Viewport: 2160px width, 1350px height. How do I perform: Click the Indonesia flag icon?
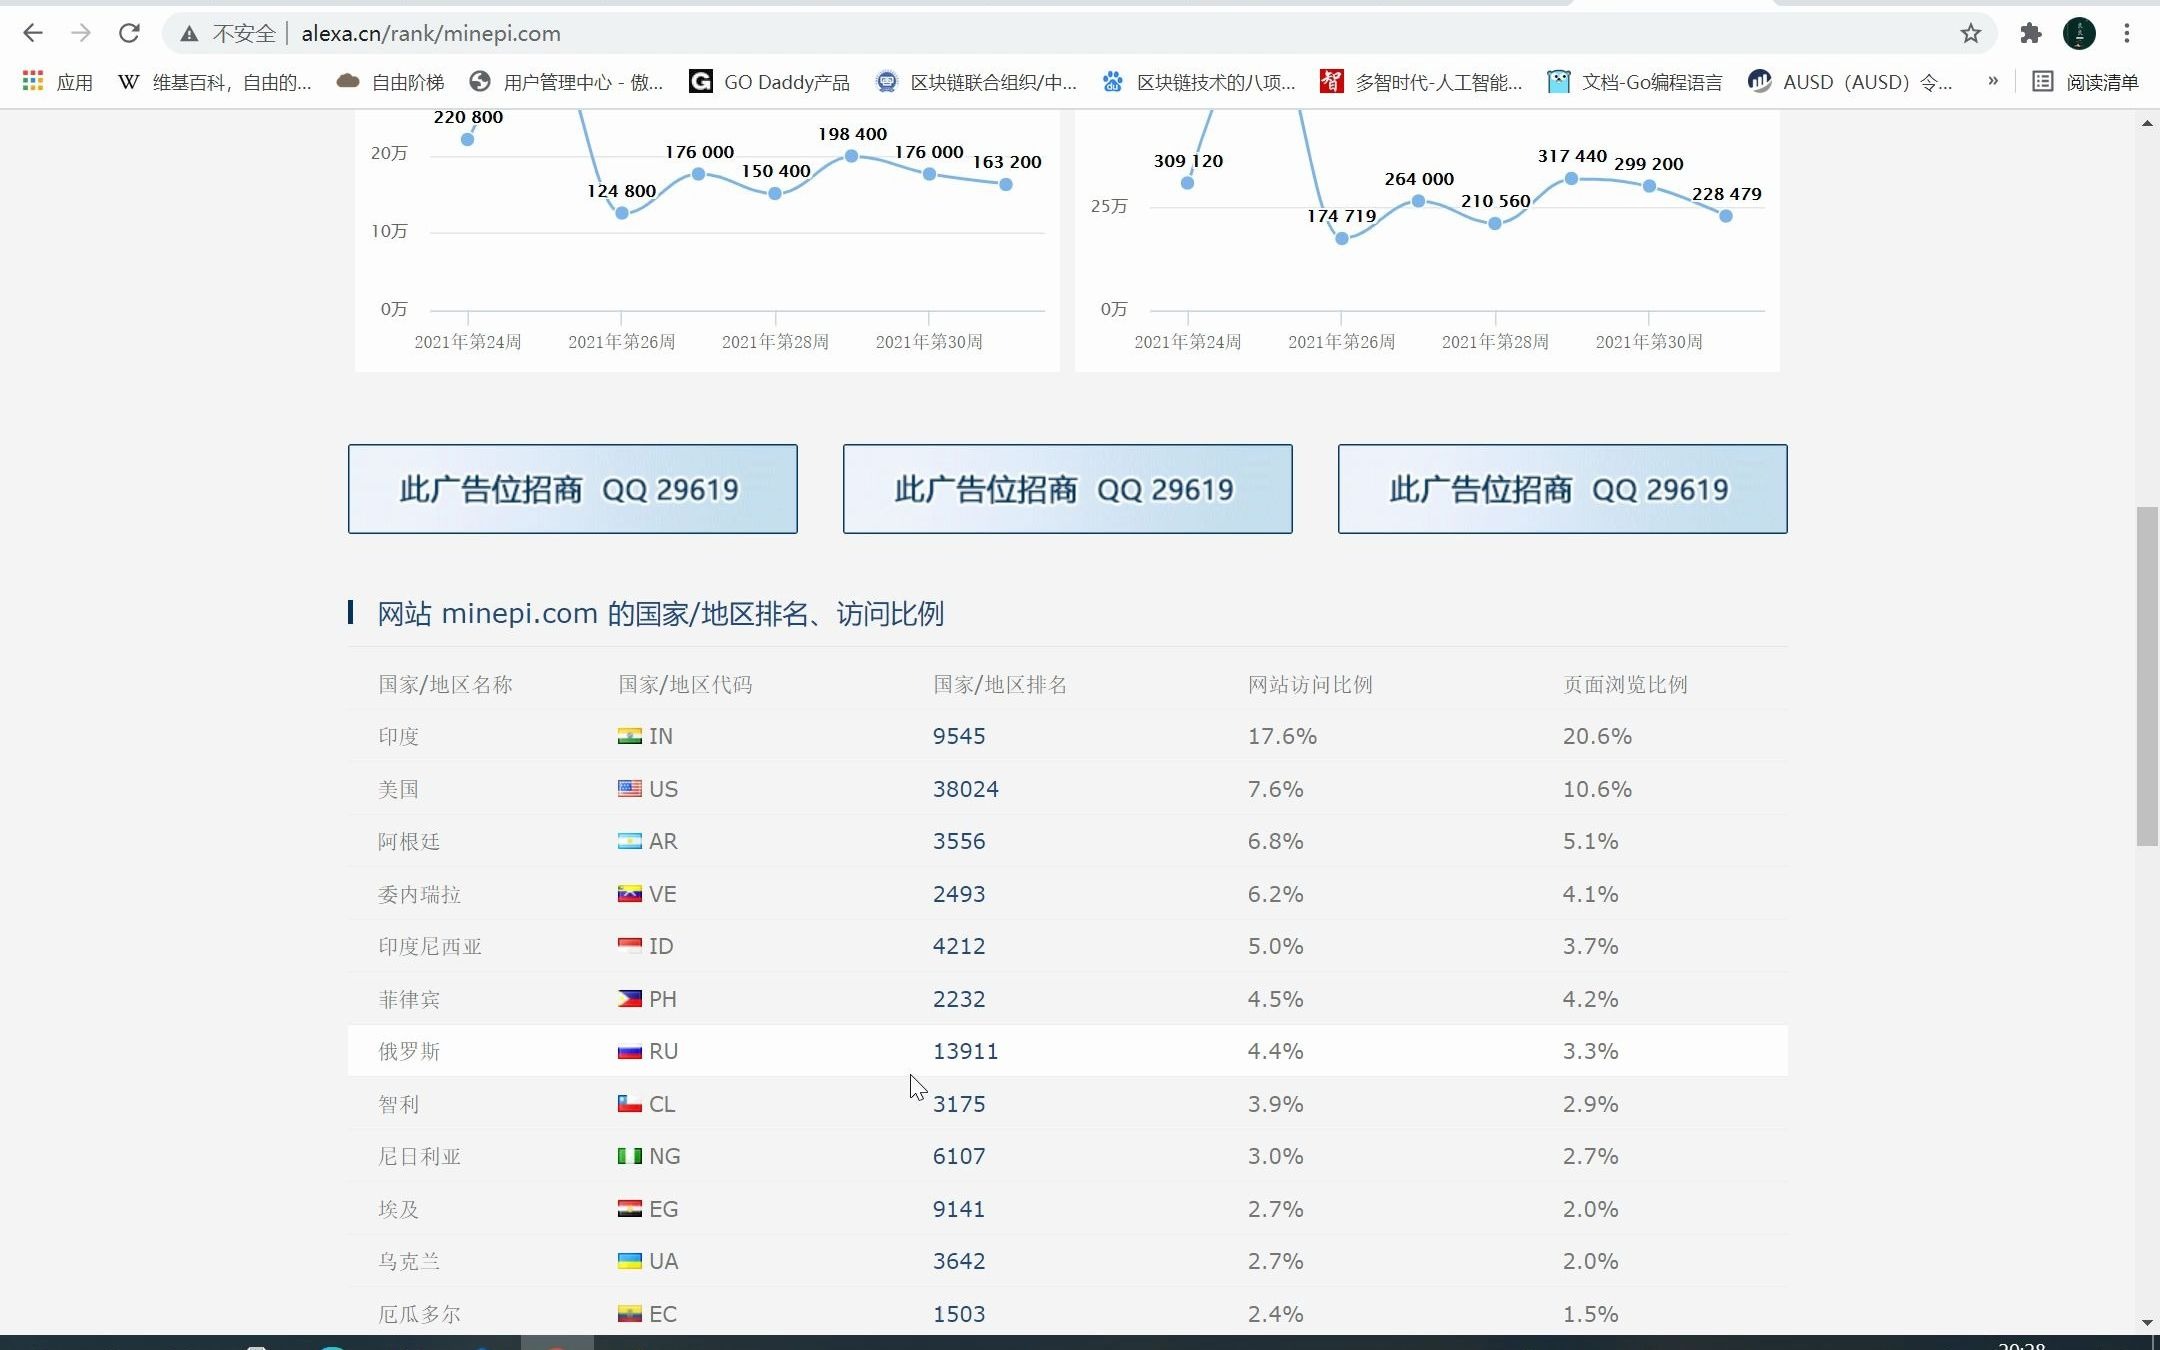tap(630, 946)
